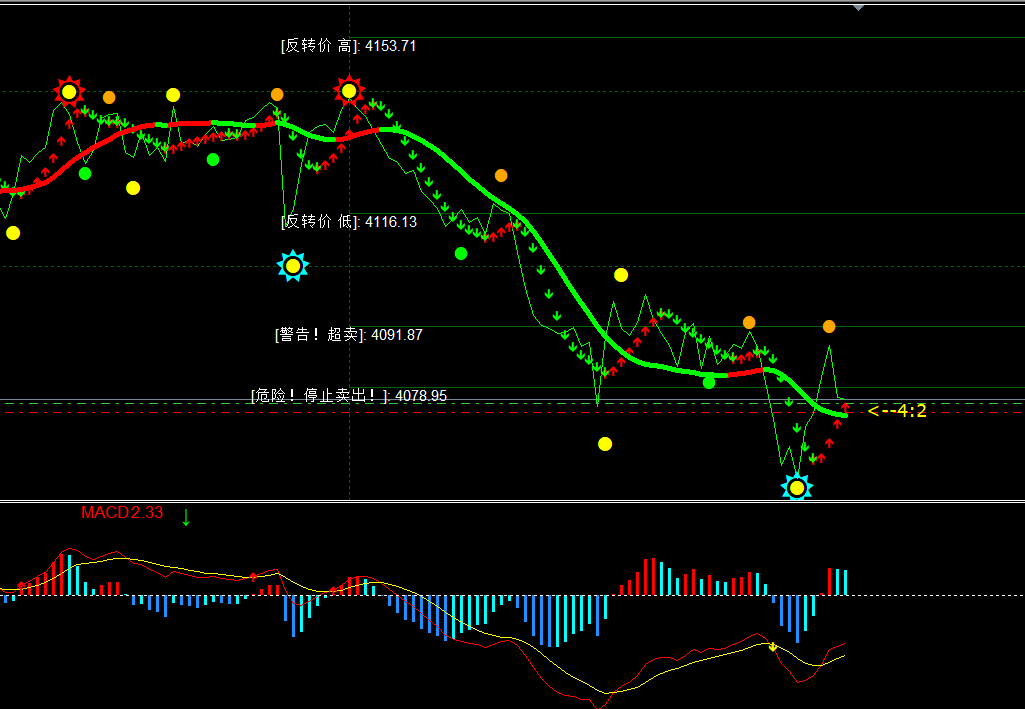Click the gray triangle chart-shift marker at top

coord(858,8)
